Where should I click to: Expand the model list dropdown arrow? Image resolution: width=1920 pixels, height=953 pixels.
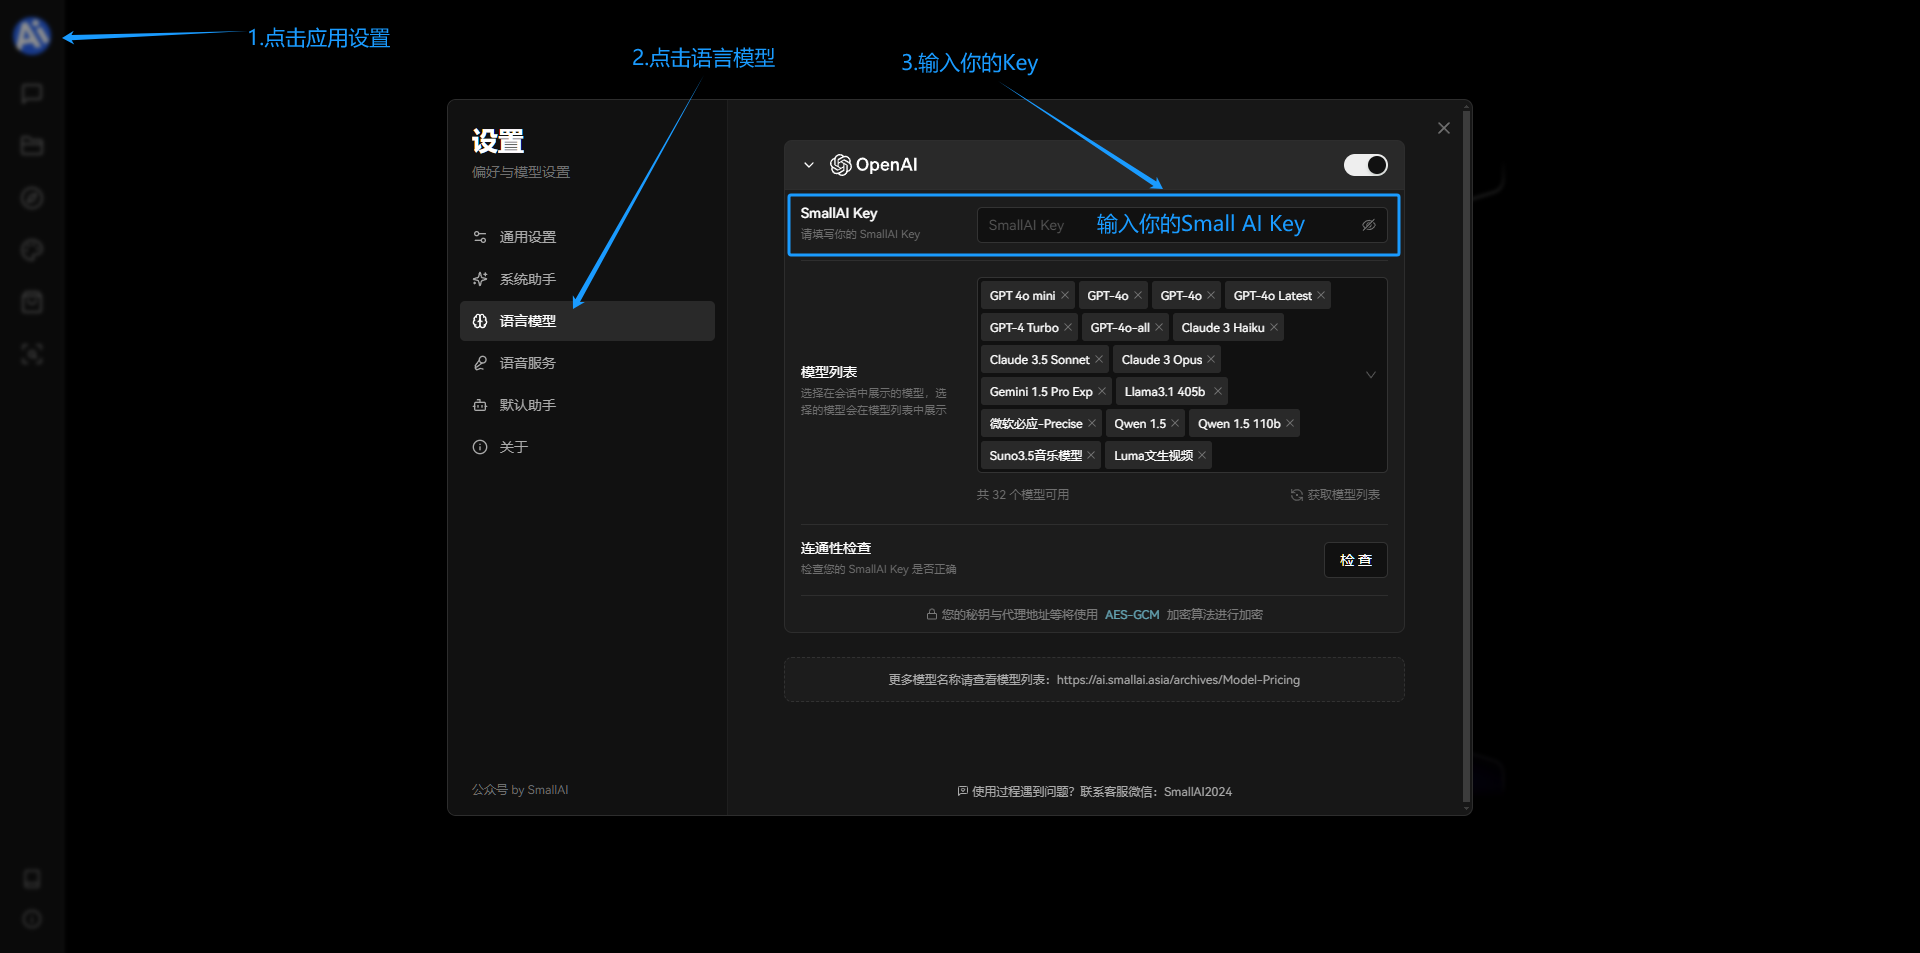point(1371,375)
